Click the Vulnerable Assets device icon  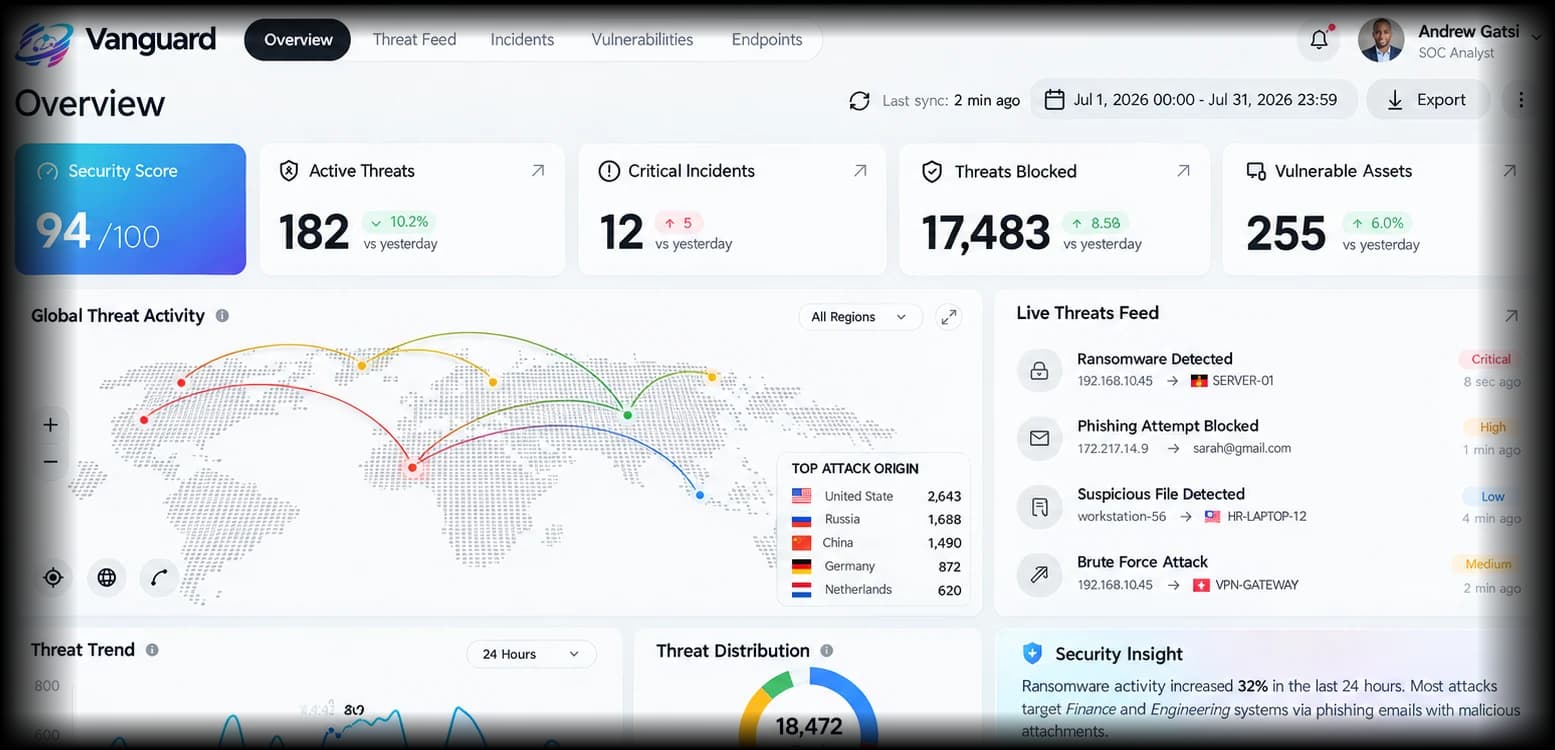(1256, 172)
